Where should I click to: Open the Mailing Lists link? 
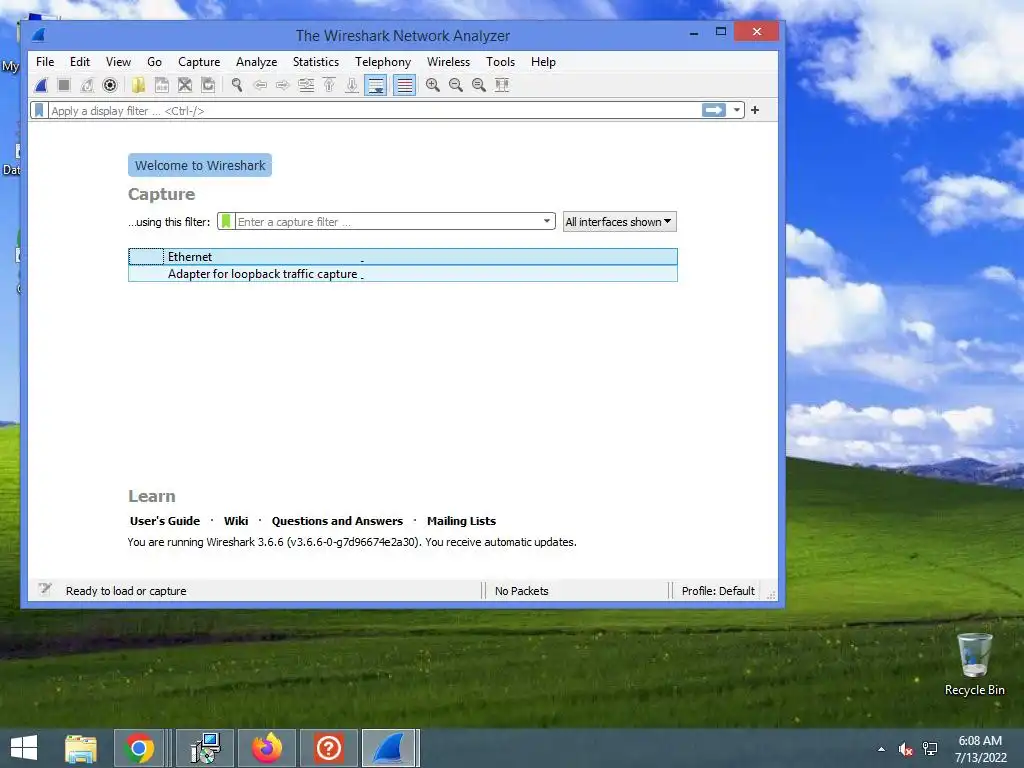point(461,521)
